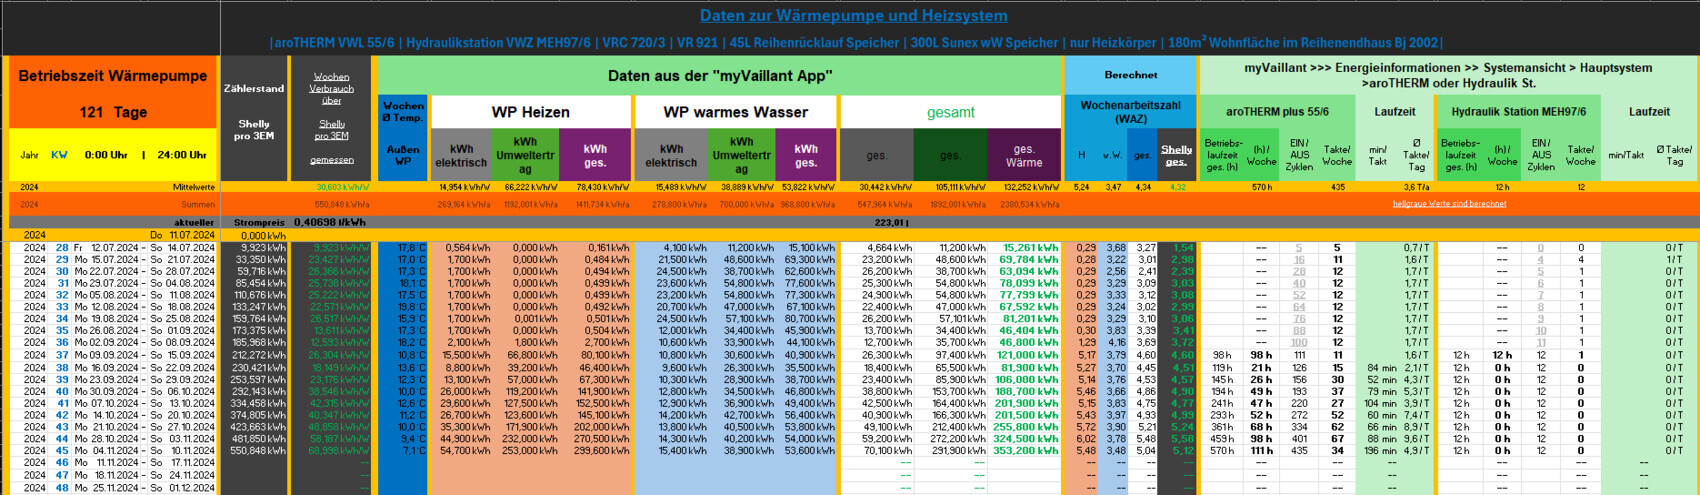This screenshot has height=495, width=1700.
Task: Click the green 'gesamt' header cell
Action: pyautogui.click(x=950, y=112)
